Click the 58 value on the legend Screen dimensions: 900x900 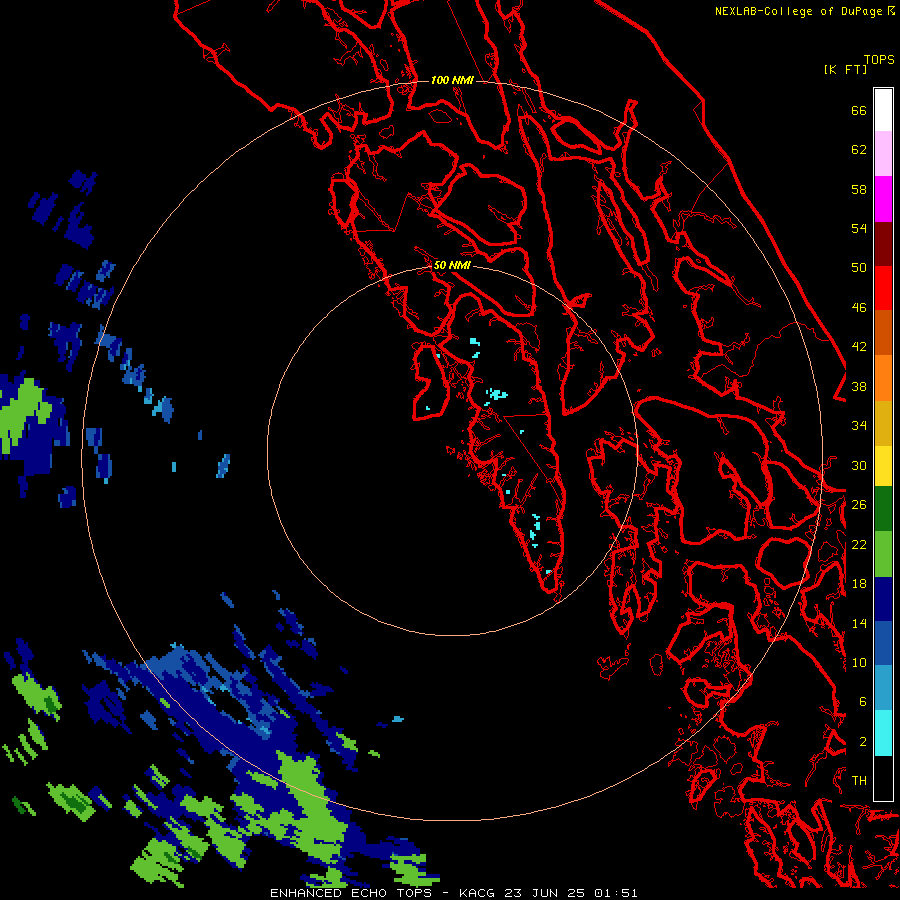pos(859,189)
